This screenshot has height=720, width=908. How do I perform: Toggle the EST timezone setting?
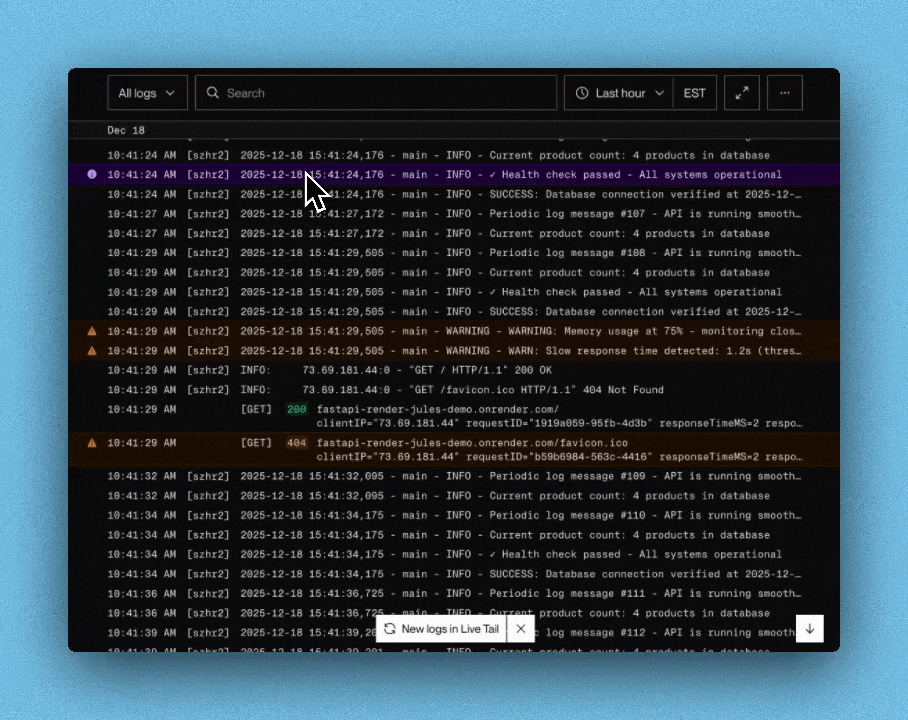(x=694, y=92)
